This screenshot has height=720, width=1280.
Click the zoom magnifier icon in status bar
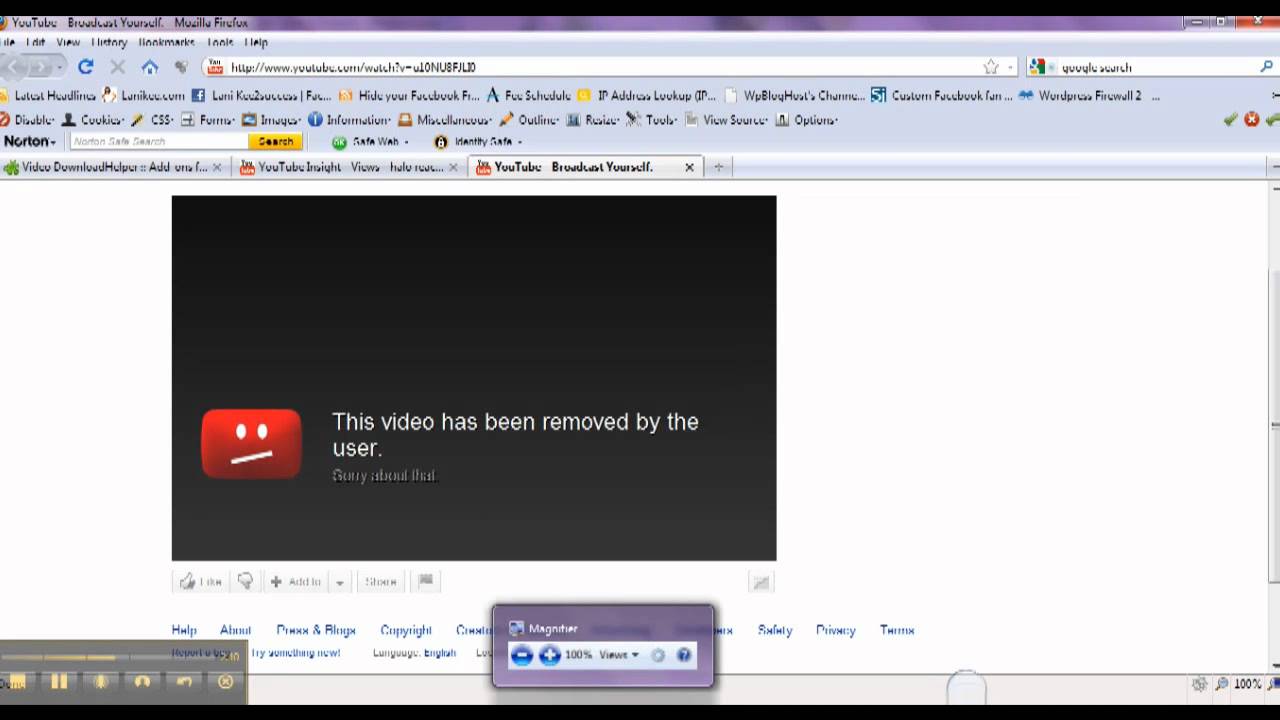[x=1221, y=684]
